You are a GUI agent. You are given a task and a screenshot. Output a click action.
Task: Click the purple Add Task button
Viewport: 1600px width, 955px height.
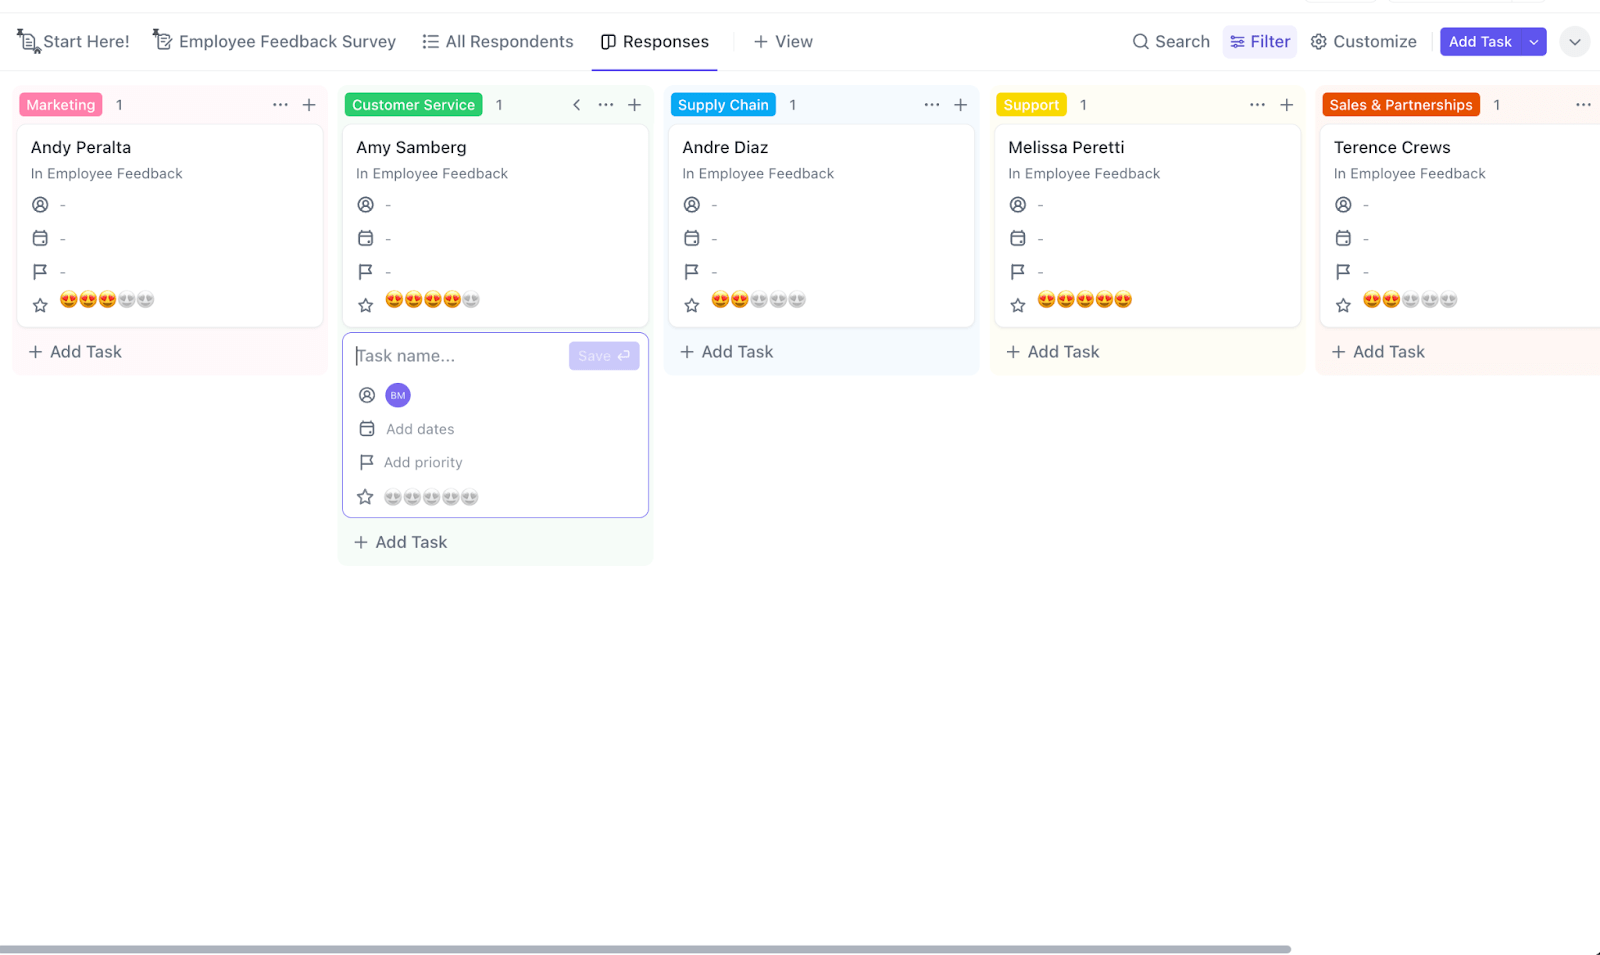1480,41
